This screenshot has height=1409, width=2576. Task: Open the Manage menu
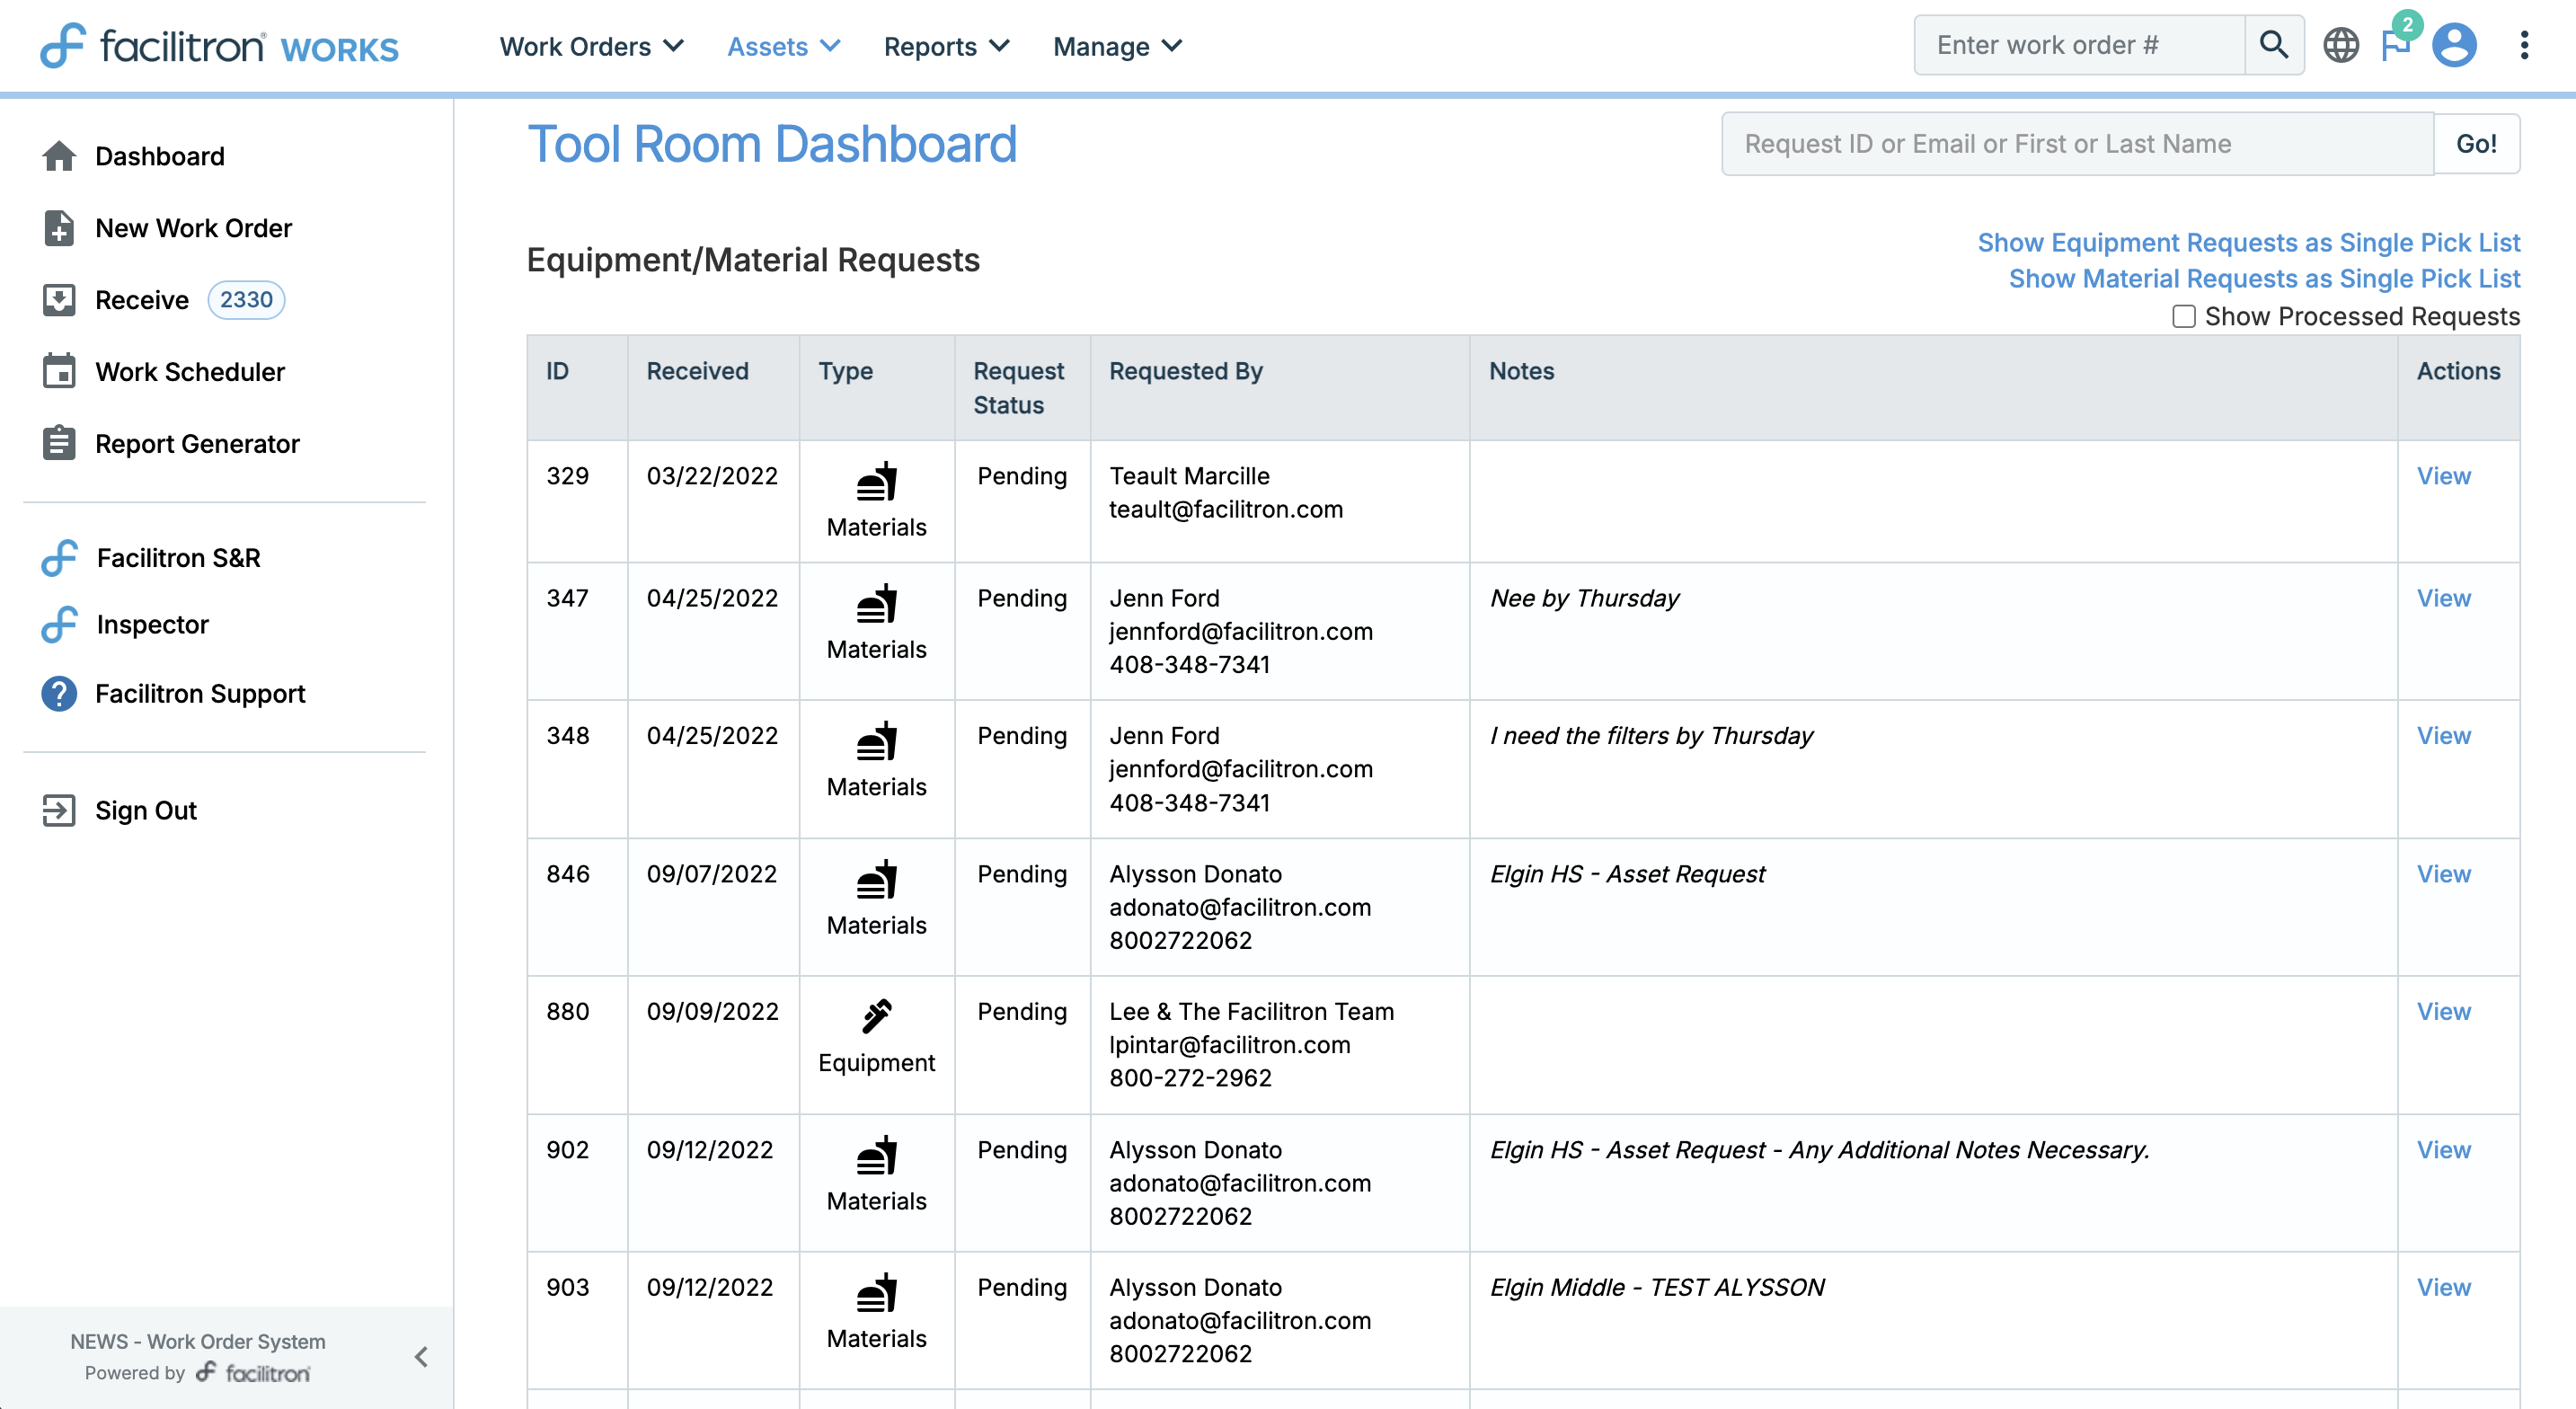coord(1117,46)
